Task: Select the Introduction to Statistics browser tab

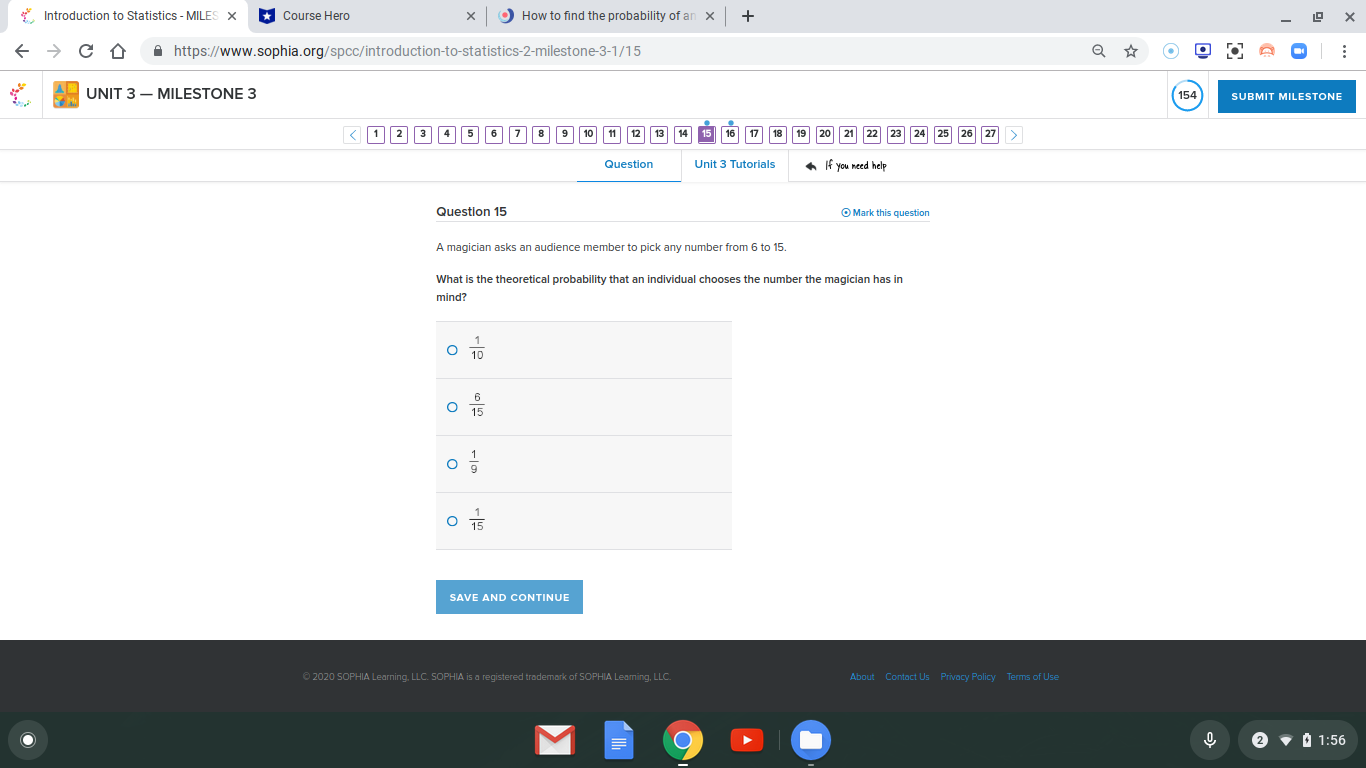Action: click(124, 16)
